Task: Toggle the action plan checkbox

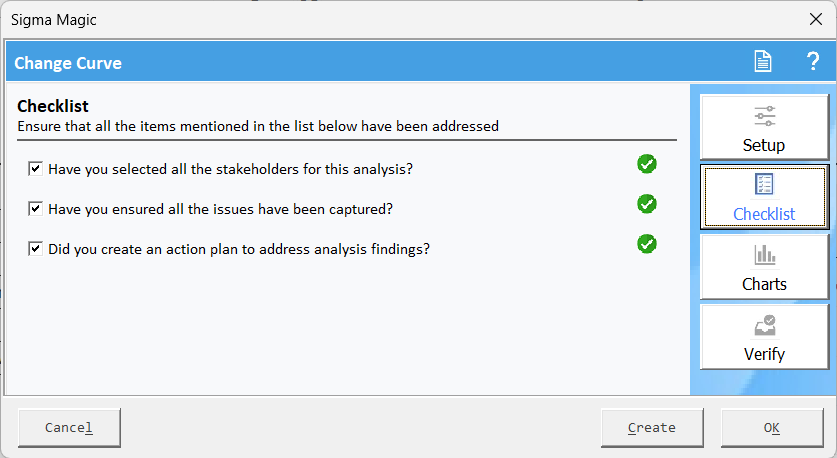Action: coord(35,249)
